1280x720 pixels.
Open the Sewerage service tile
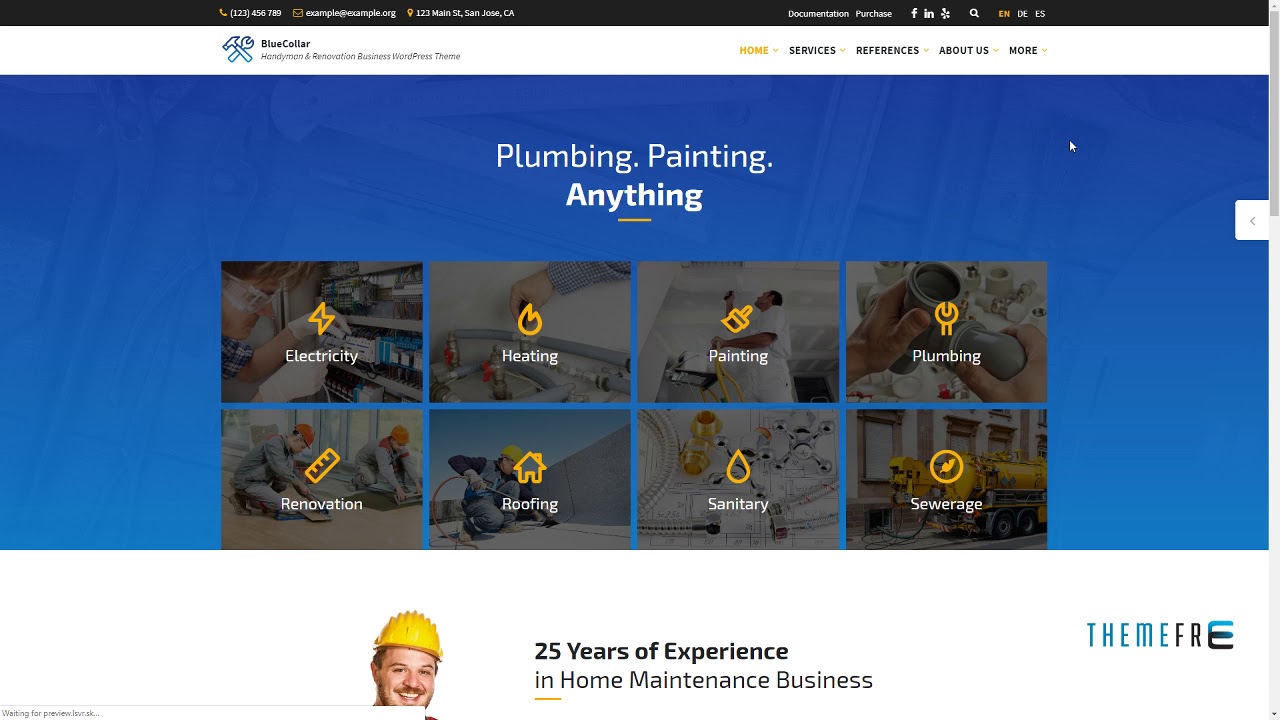click(x=946, y=479)
